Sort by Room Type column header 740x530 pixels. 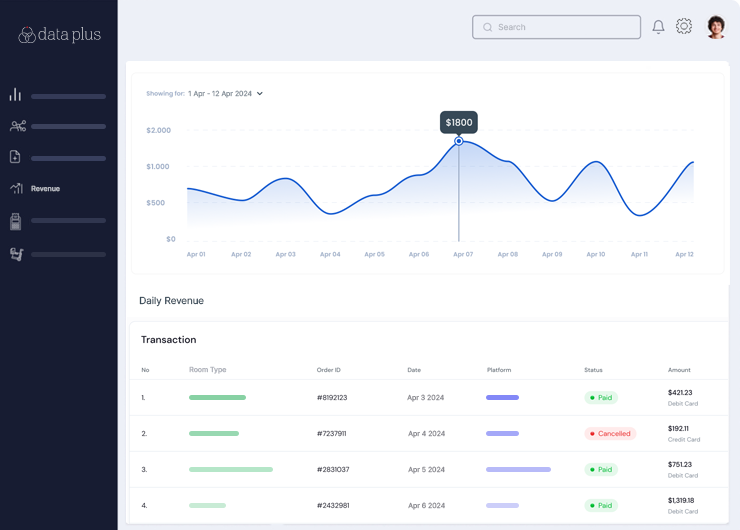(208, 370)
